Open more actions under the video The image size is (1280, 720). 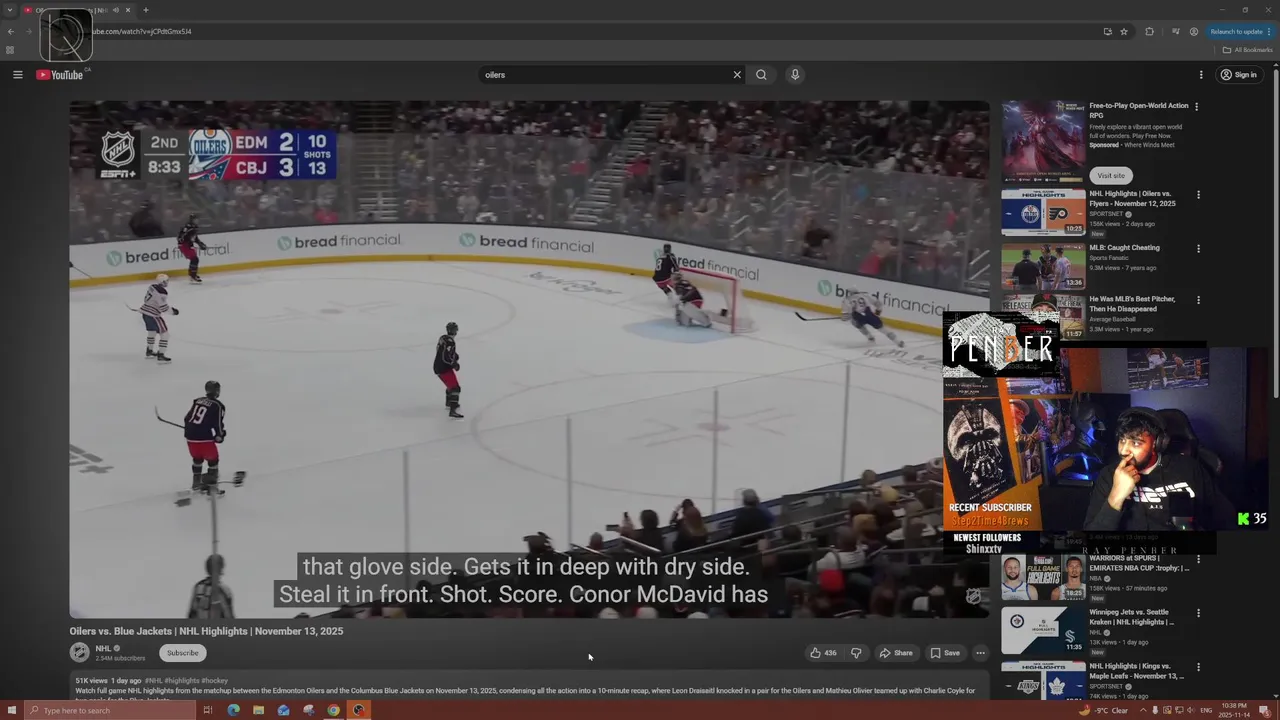point(980,653)
